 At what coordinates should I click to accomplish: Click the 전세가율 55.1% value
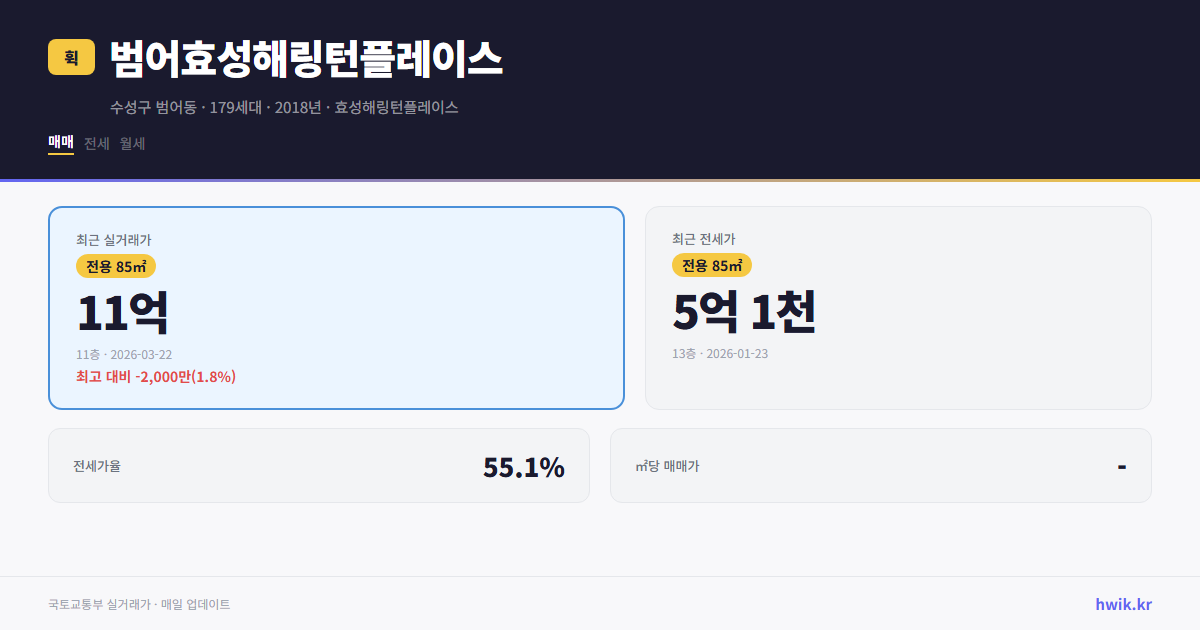(x=524, y=465)
